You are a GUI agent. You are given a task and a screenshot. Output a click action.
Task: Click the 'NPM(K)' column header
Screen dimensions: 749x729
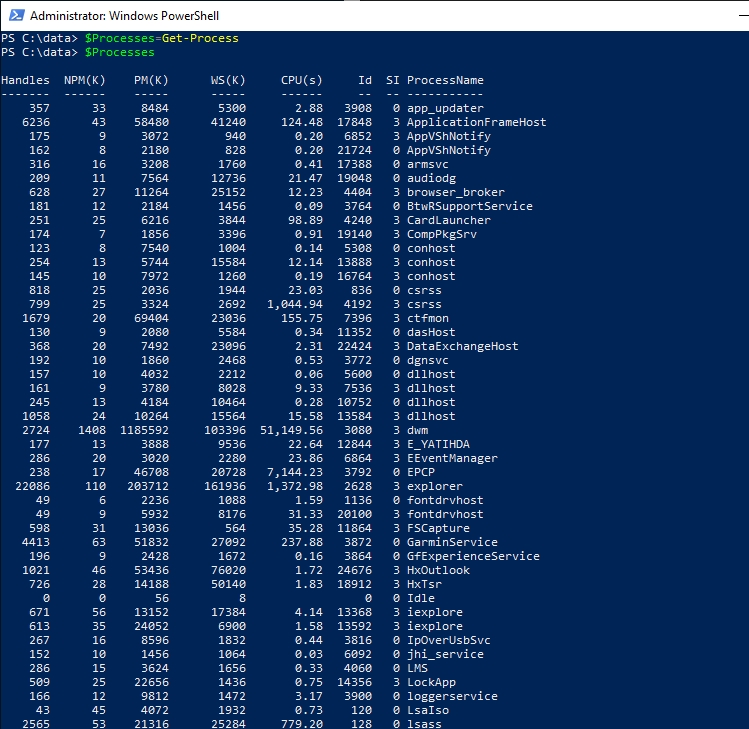click(85, 80)
